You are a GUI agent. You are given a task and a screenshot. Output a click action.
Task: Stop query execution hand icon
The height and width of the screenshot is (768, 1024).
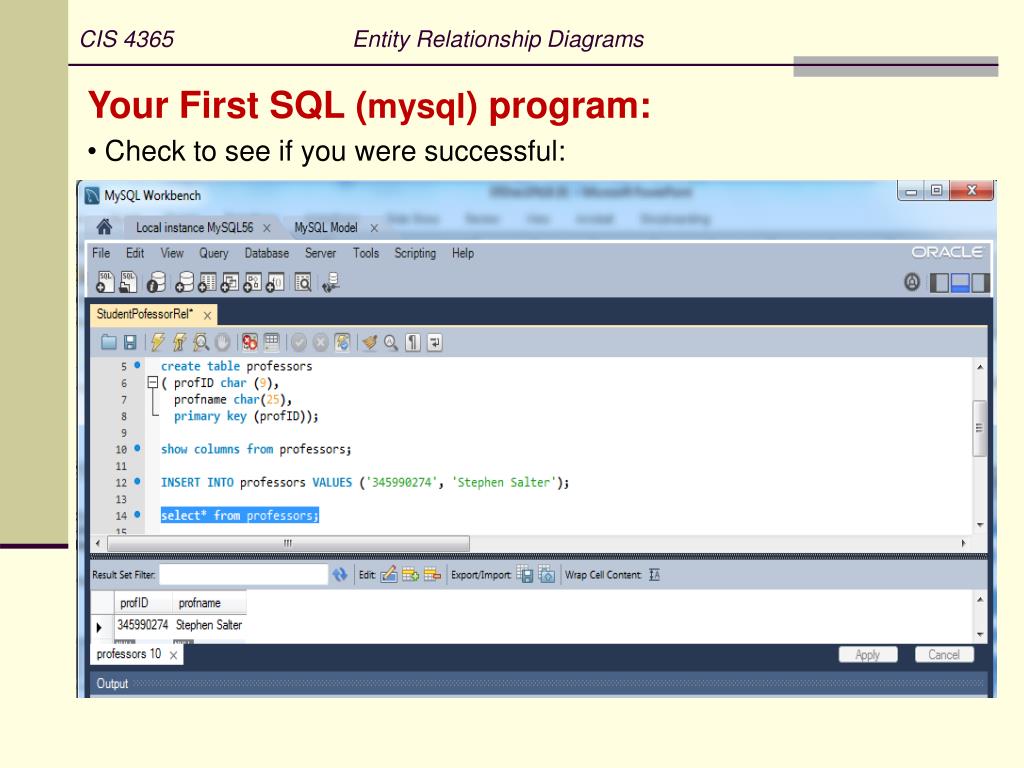pyautogui.click(x=222, y=342)
